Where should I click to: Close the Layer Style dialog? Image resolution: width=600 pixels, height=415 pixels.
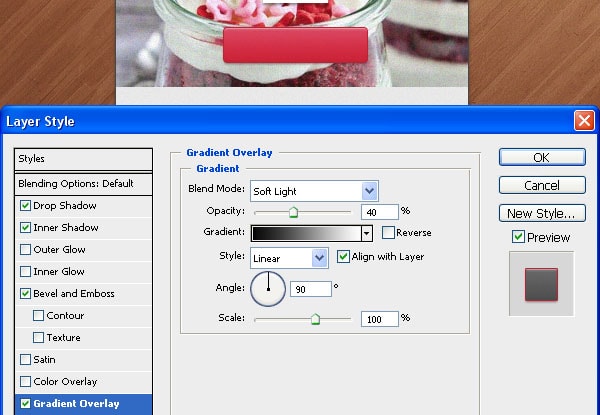(x=584, y=121)
